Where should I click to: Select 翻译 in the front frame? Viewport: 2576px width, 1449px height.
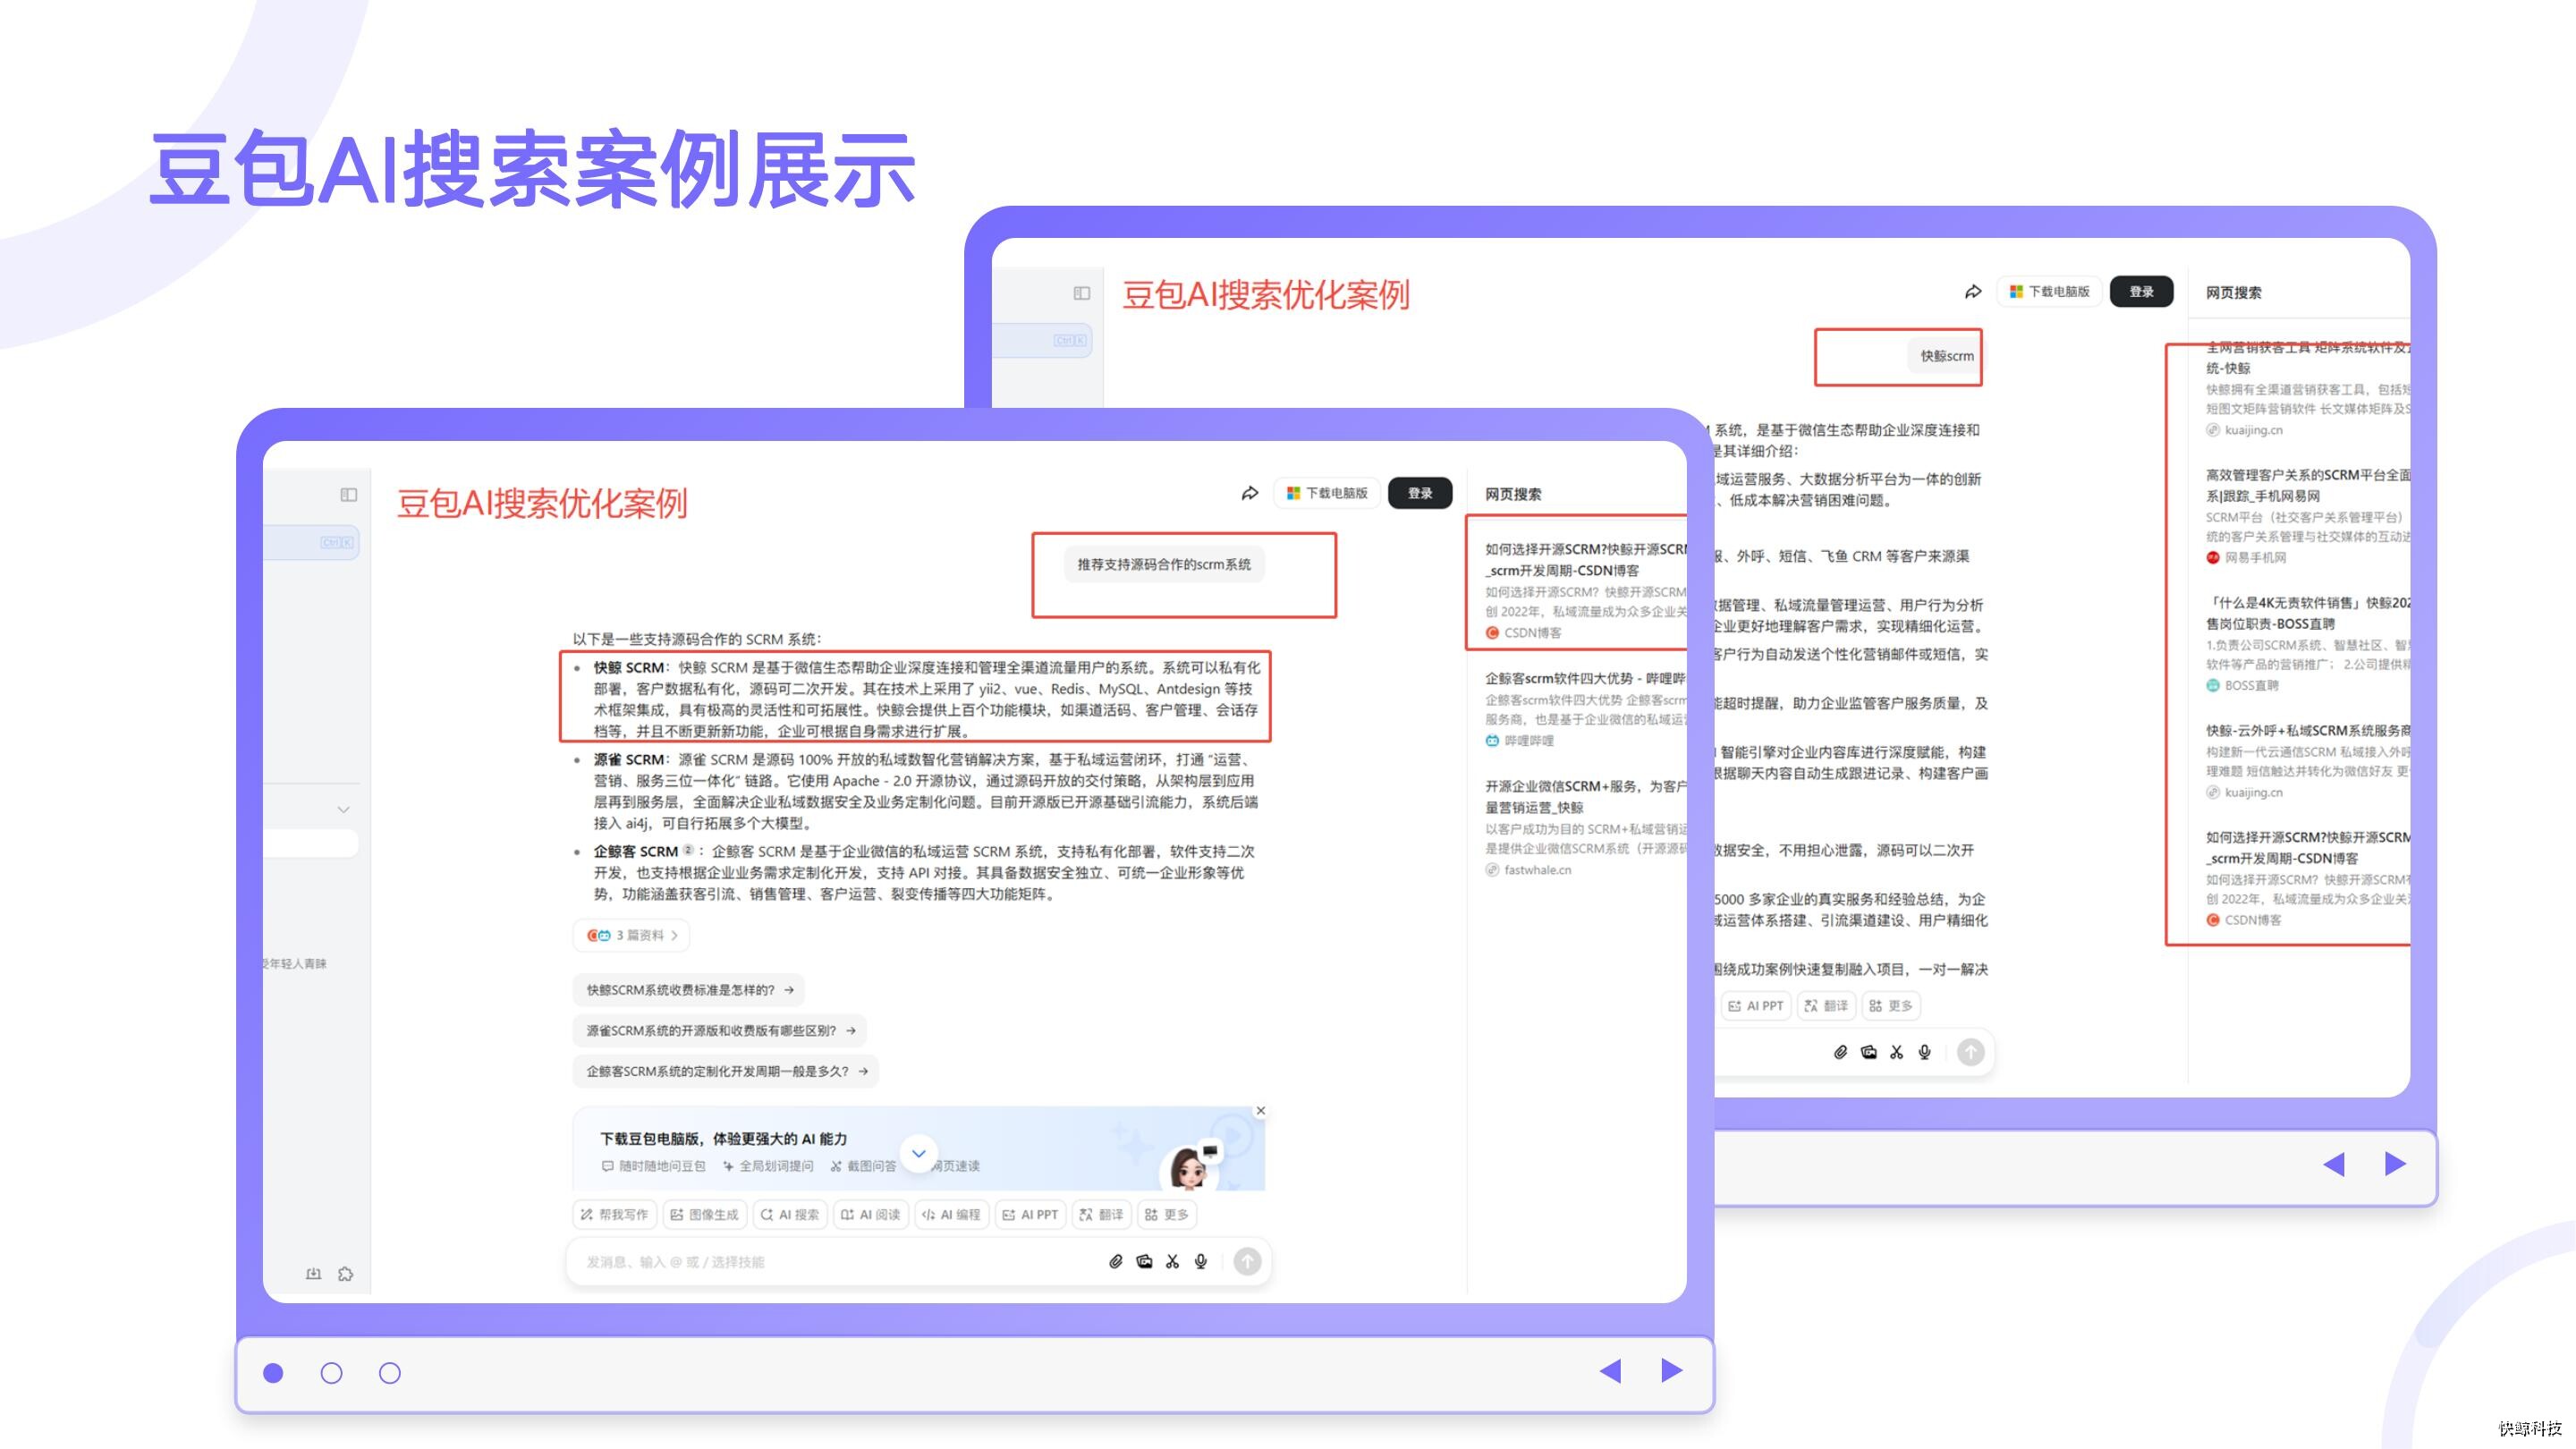[1101, 1214]
